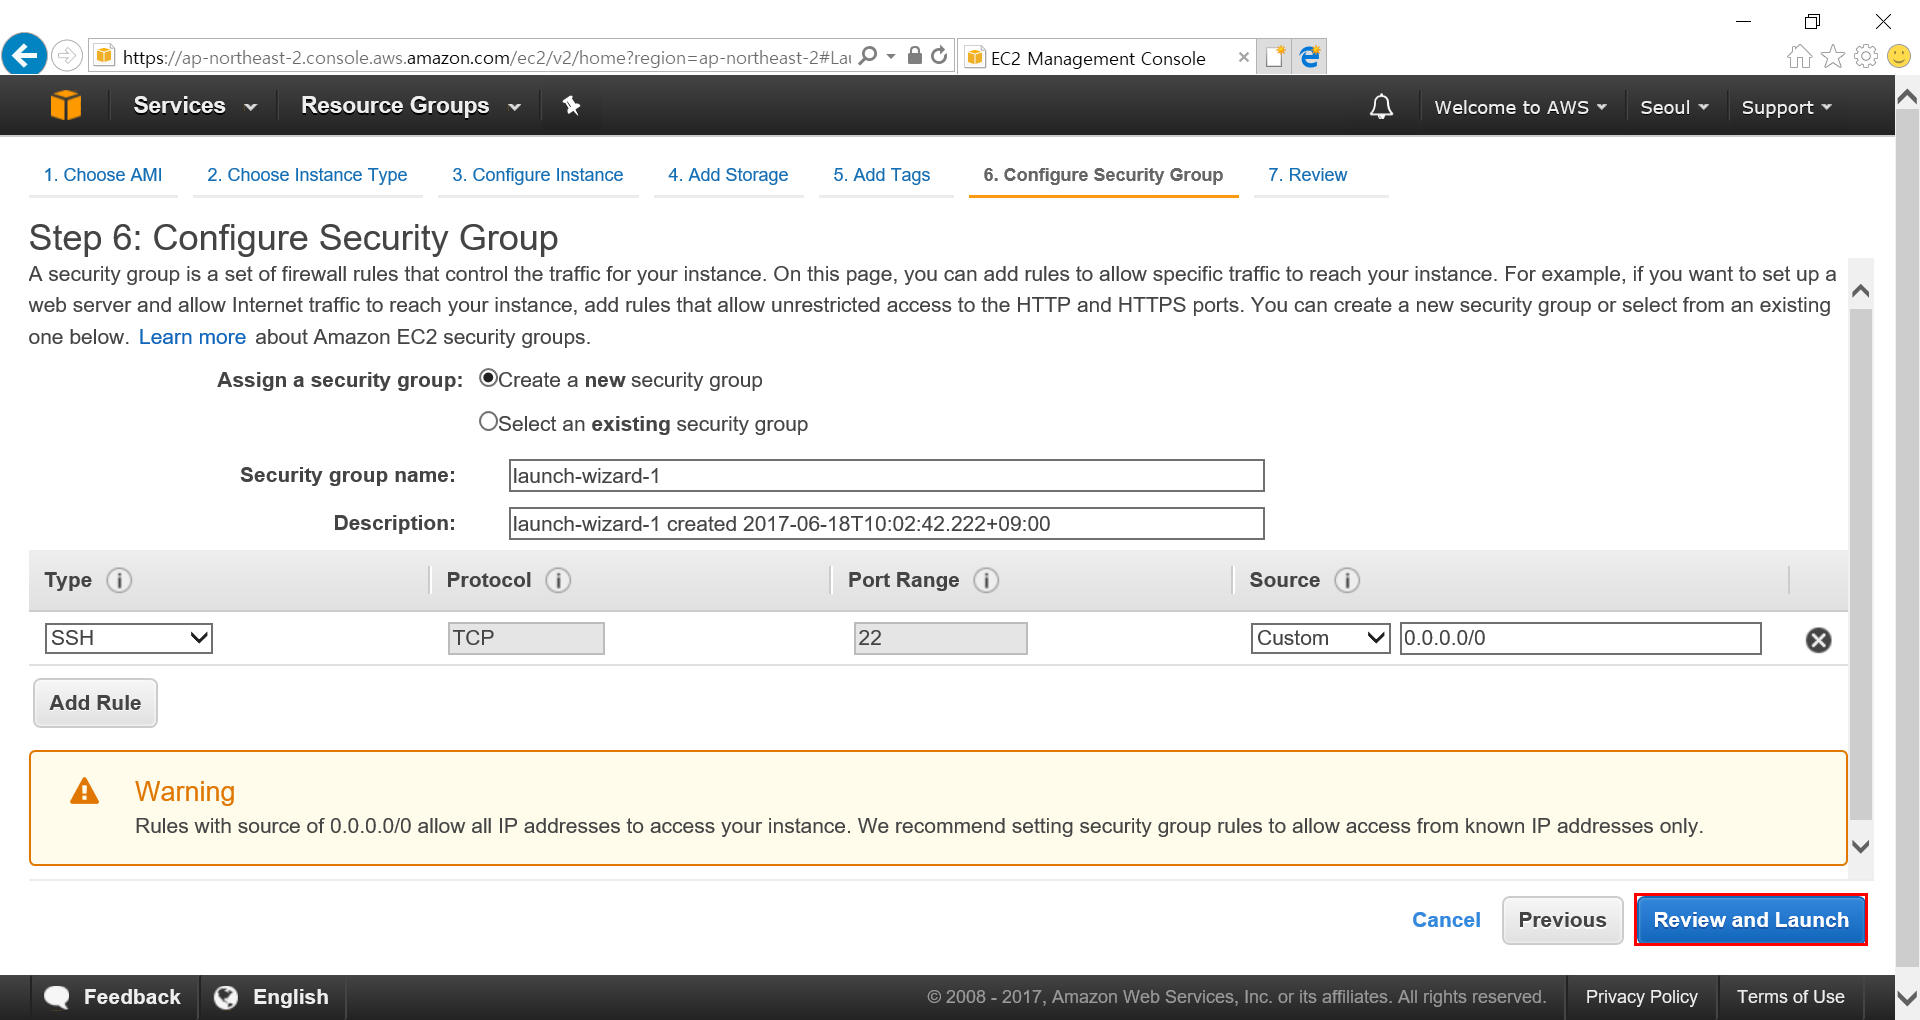Click the page scrollbar down arrow
The image size is (1920, 1020).
coord(1907,998)
